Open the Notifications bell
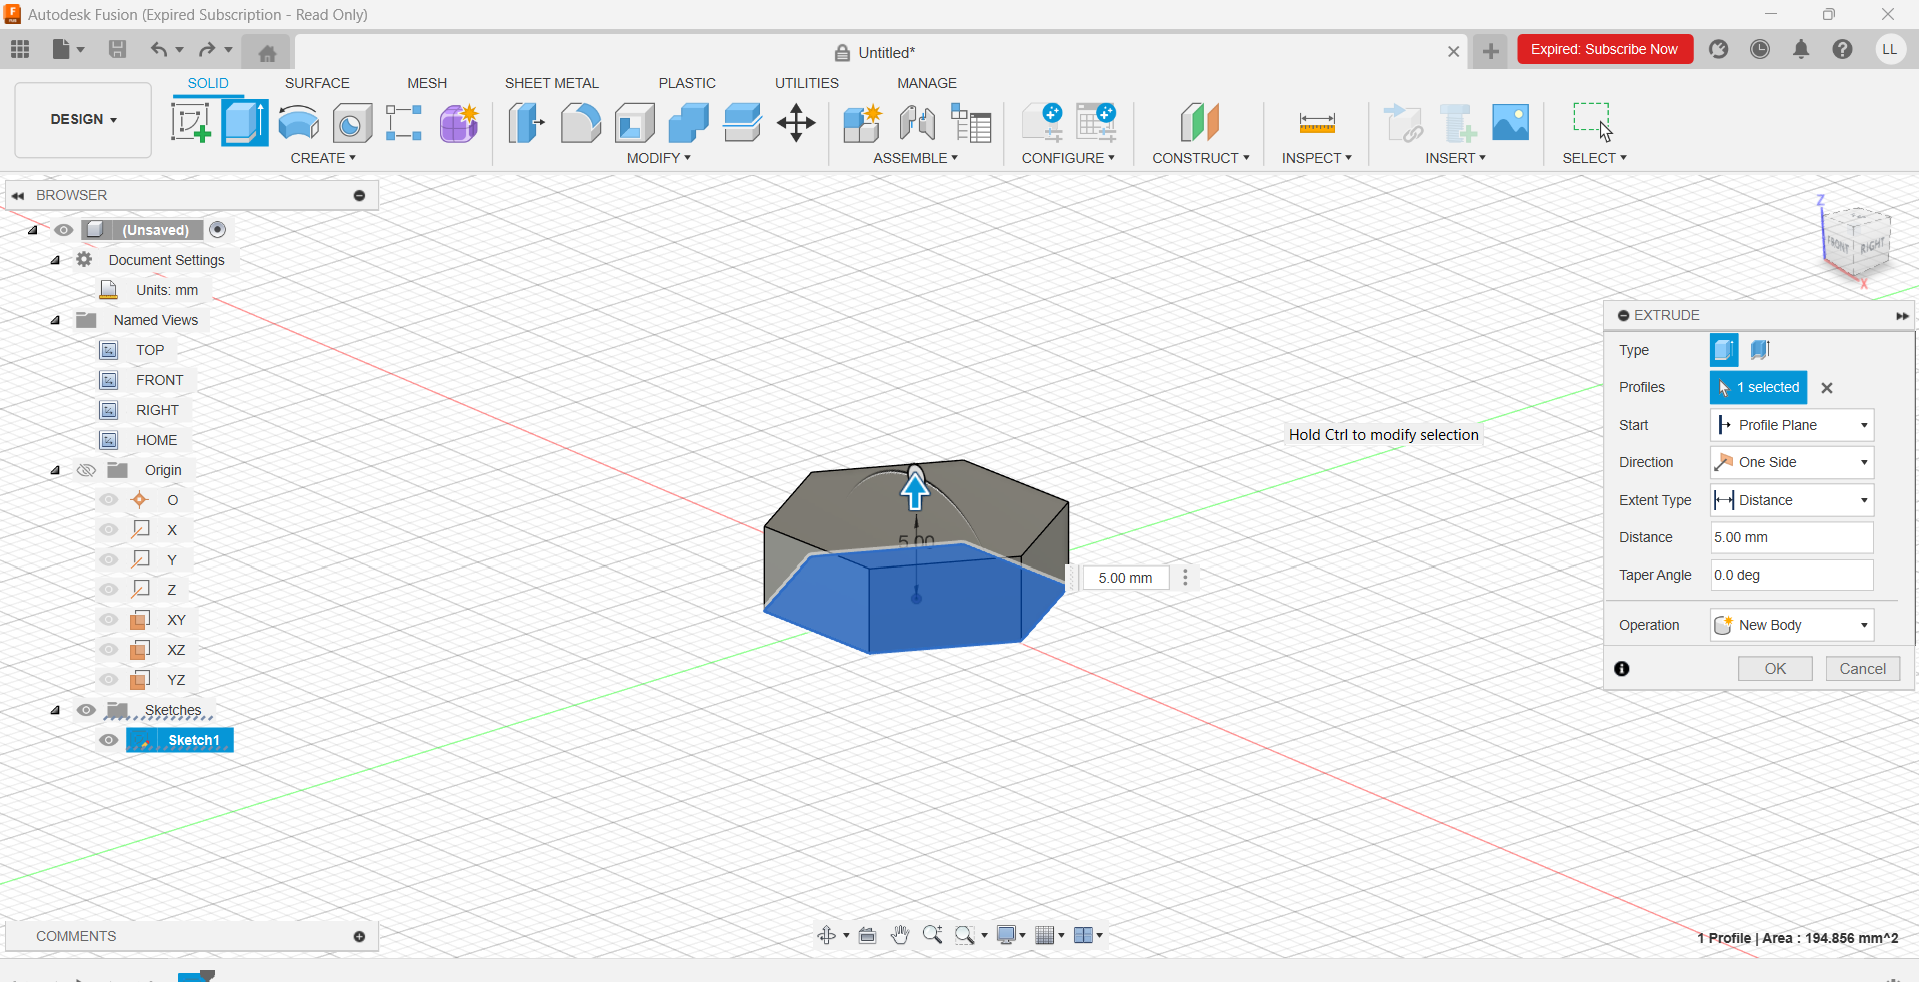Viewport: 1919px width, 982px height. pos(1801,49)
